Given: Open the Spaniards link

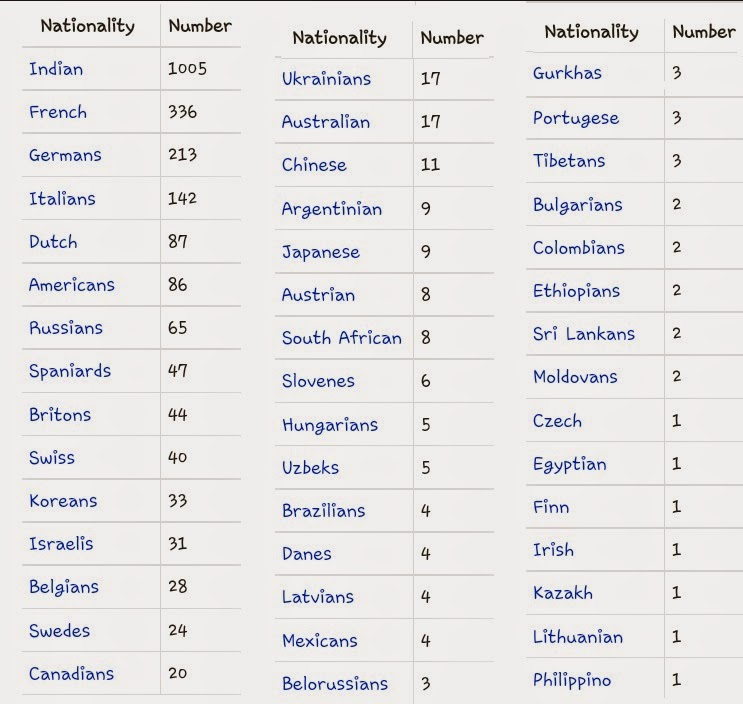Looking at the screenshot, I should (70, 371).
